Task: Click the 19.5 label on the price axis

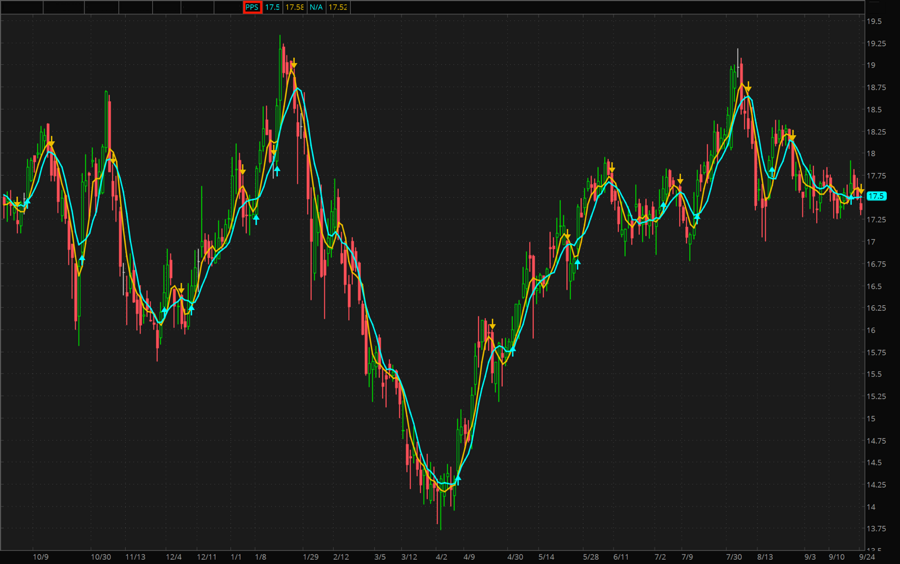Action: click(x=873, y=21)
